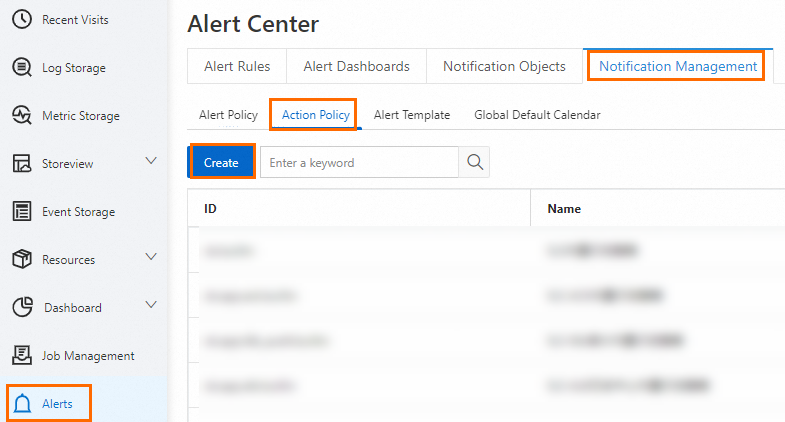
Task: Click the blue Create button
Action: pos(221,162)
